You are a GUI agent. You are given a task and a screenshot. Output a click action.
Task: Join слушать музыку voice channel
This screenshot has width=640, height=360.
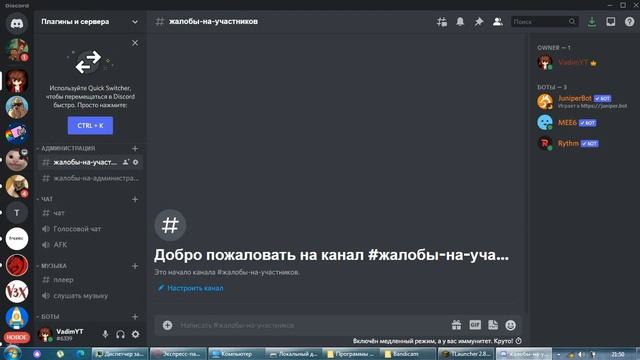91,296
